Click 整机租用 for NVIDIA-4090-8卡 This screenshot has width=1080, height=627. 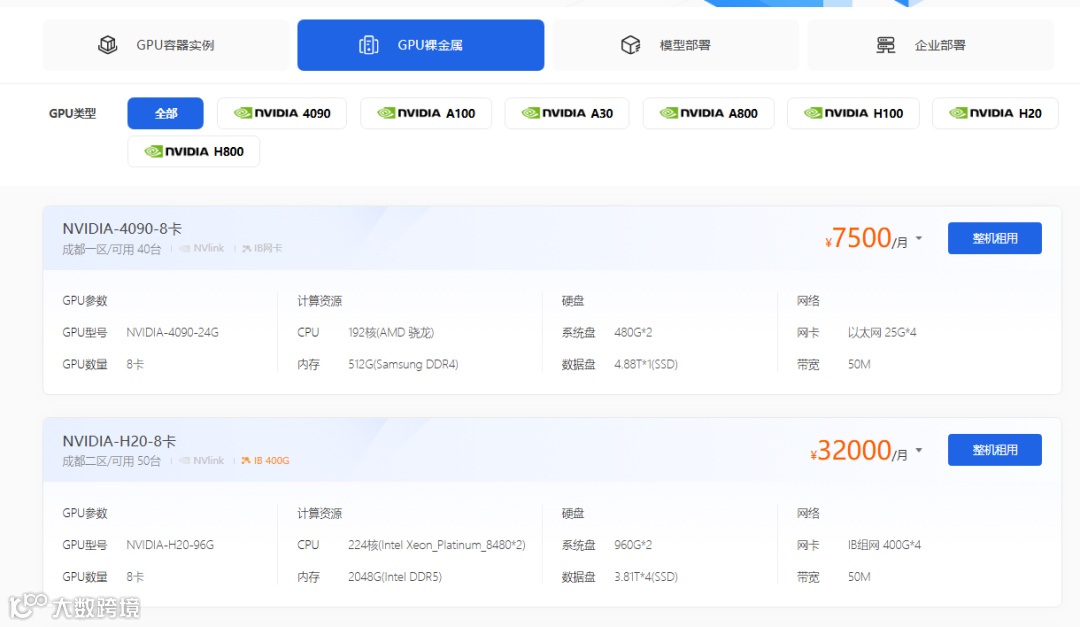(x=995, y=238)
